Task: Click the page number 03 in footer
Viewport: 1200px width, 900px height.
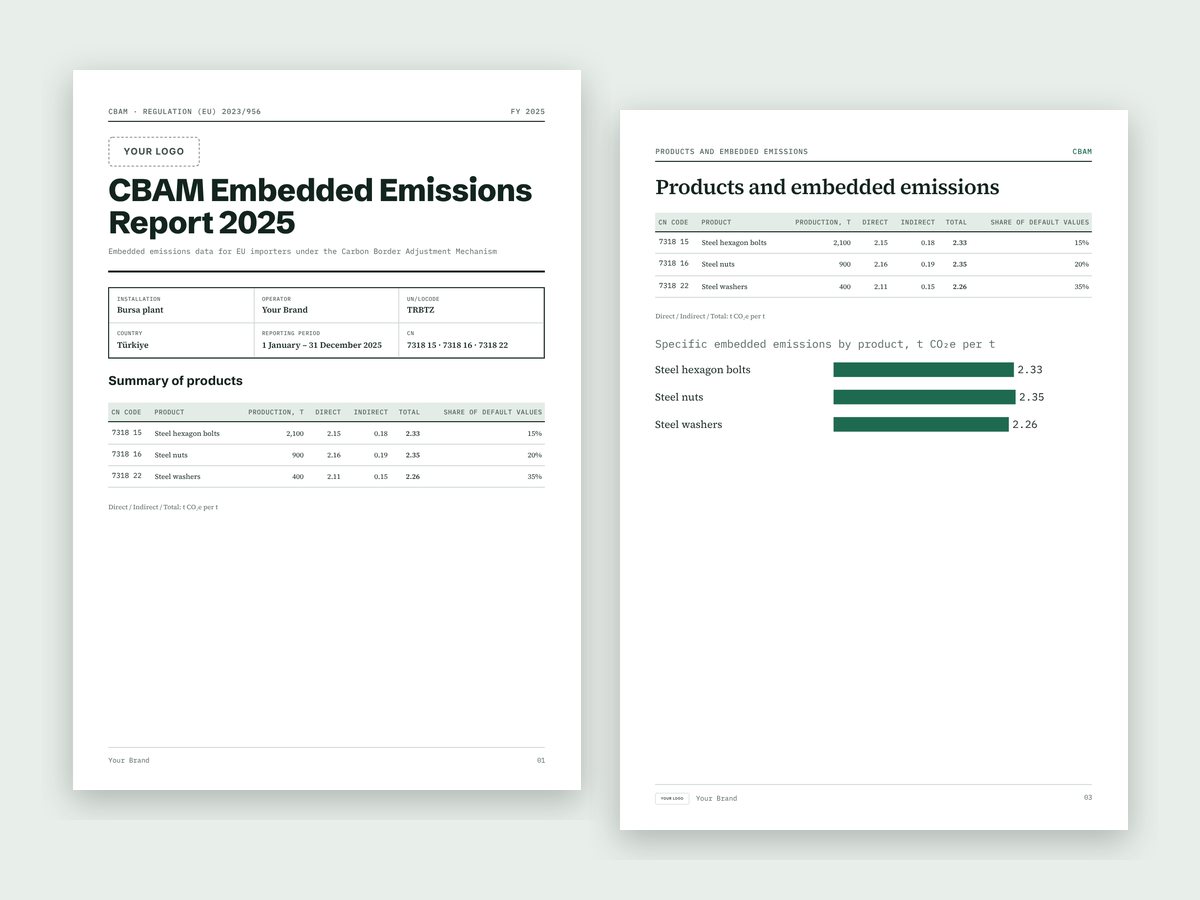Action: coord(1087,797)
